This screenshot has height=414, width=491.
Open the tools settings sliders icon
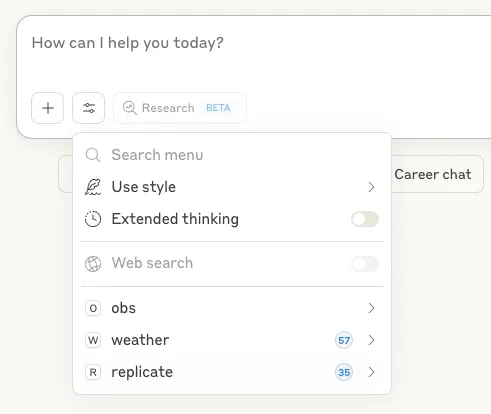coord(89,108)
